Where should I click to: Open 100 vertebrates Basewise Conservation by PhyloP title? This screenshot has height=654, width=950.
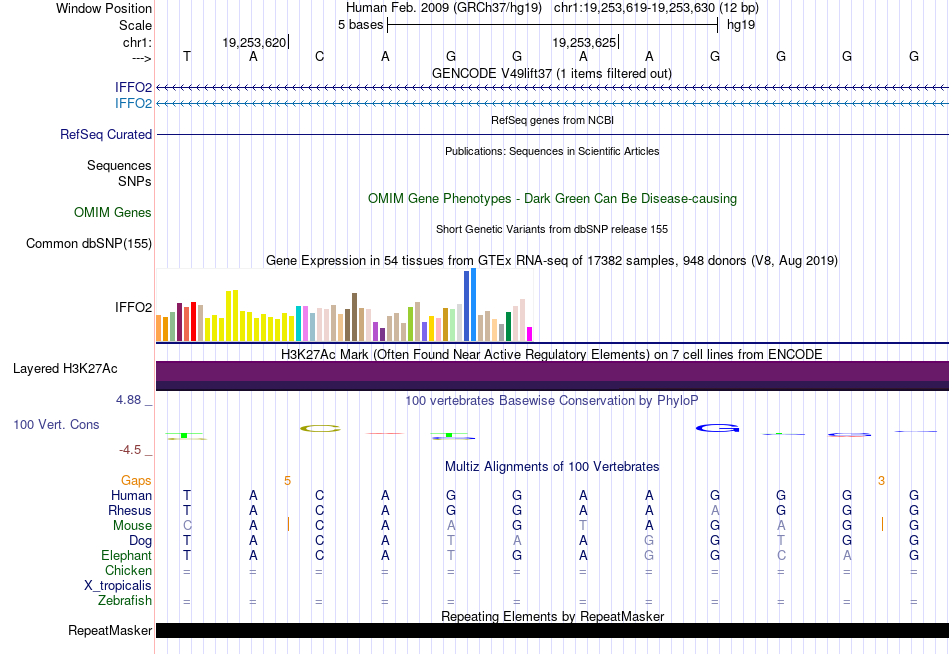pos(552,400)
